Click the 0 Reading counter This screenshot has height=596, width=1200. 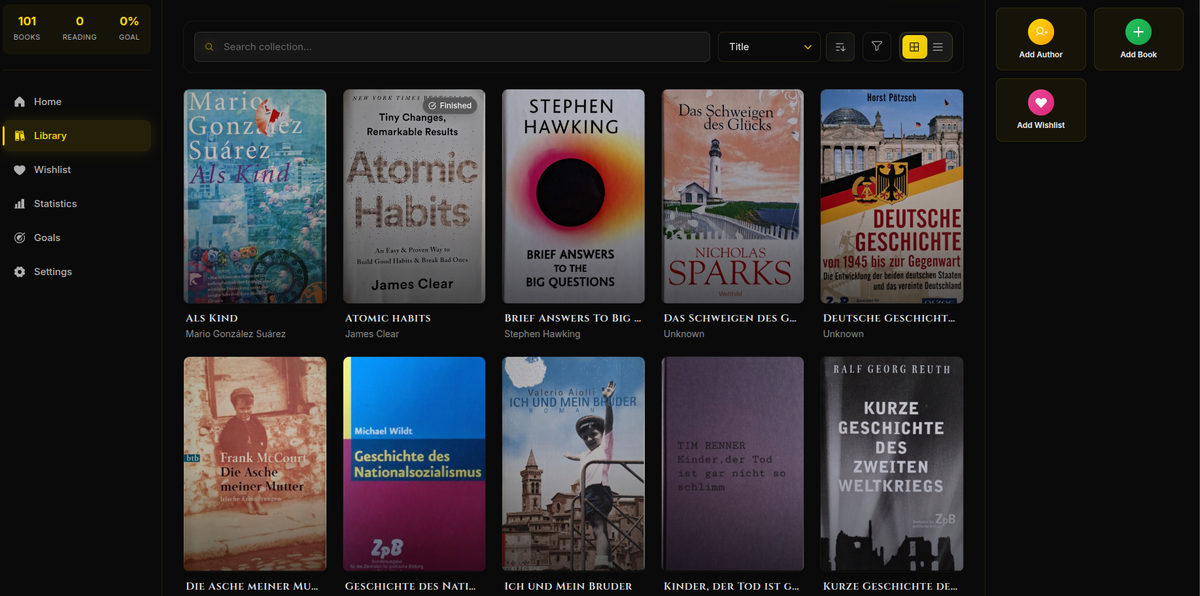pyautogui.click(x=79, y=28)
